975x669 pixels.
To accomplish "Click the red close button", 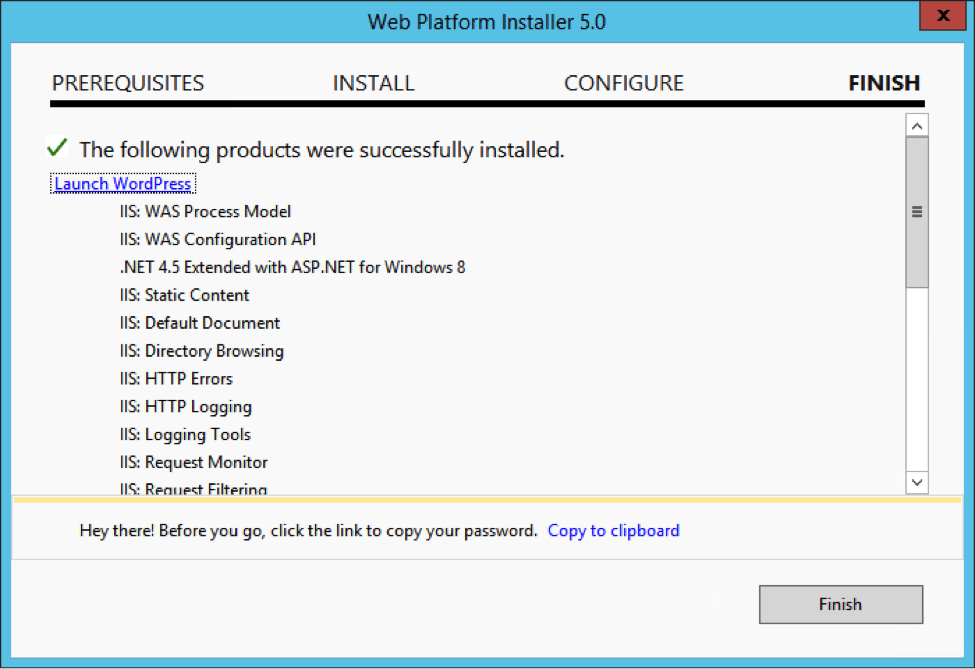I will pyautogui.click(x=943, y=16).
